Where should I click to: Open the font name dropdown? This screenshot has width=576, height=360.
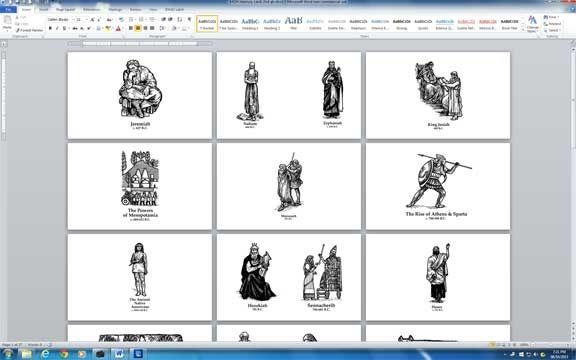[x=61, y=19]
